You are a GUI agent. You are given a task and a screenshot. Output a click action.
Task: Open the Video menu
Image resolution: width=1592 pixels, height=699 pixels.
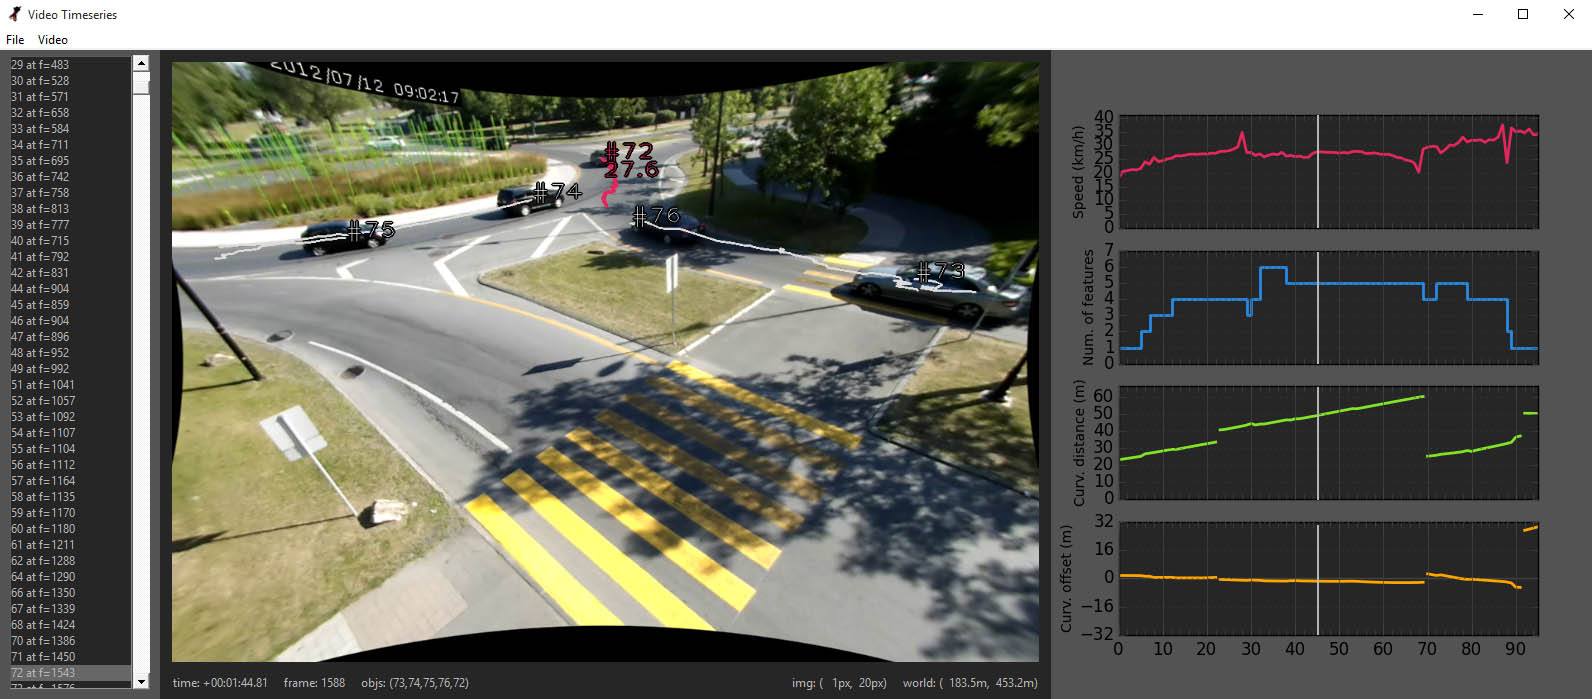pos(53,40)
